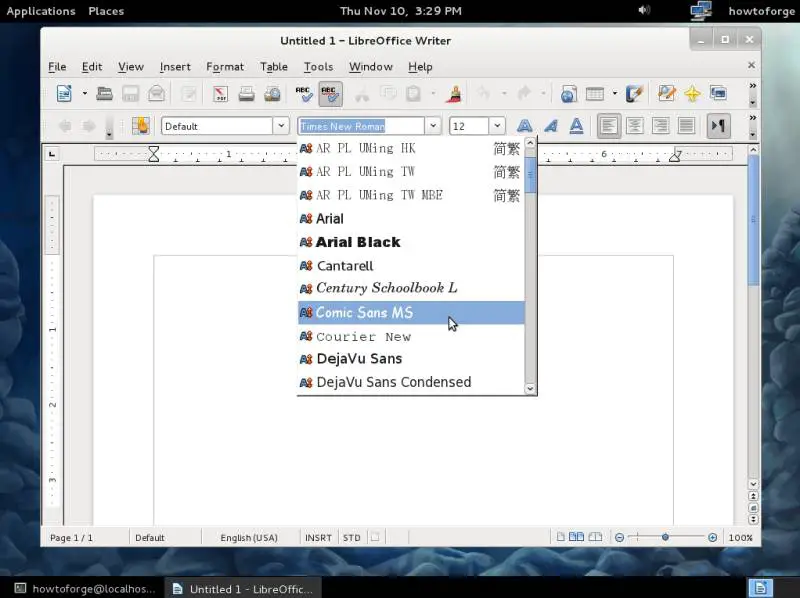This screenshot has height=598, width=800.
Task: Click the Hyperlink globe icon
Action: [568, 93]
